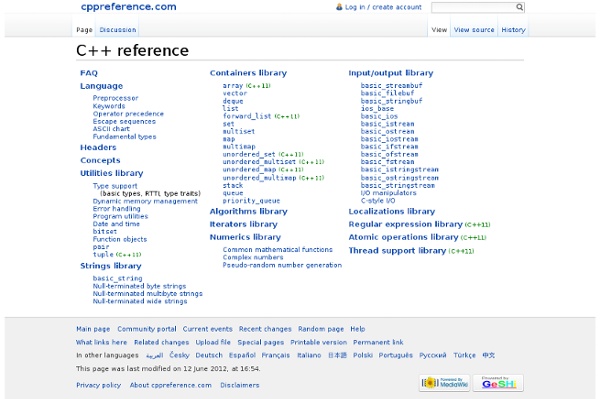Open the Fundamental types link
This screenshot has height=399, width=600.
[124, 137]
